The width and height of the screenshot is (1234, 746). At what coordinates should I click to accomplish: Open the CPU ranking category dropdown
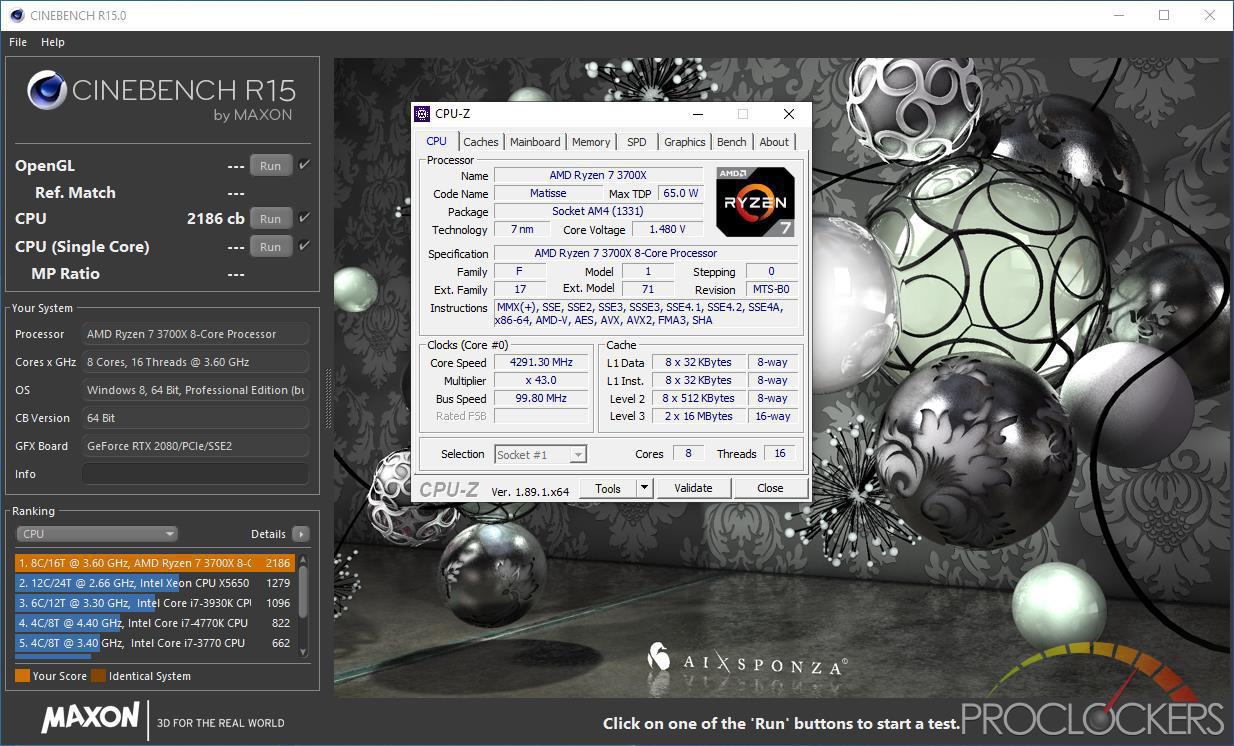tap(97, 534)
